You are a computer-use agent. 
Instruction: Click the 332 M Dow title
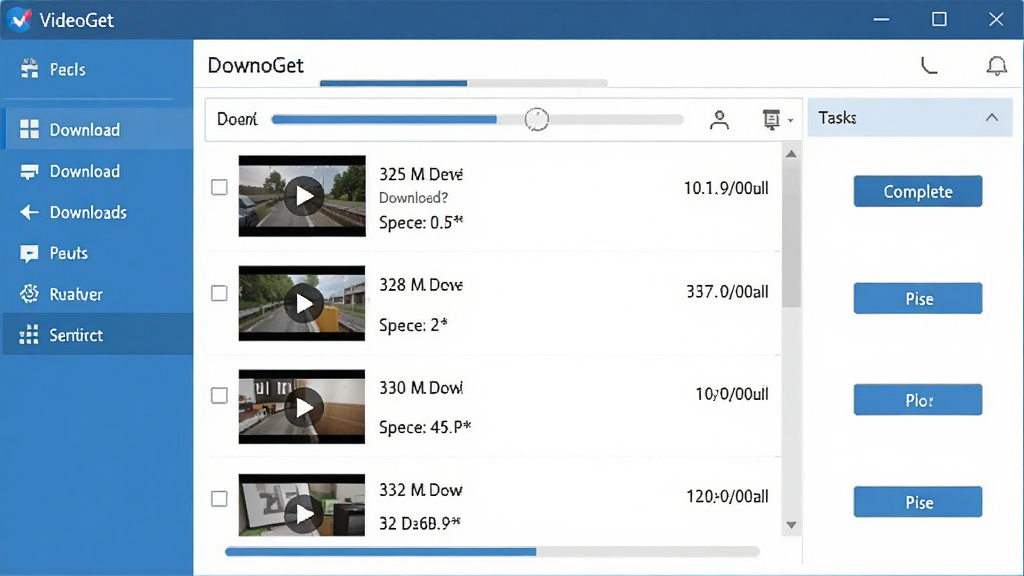[421, 490]
